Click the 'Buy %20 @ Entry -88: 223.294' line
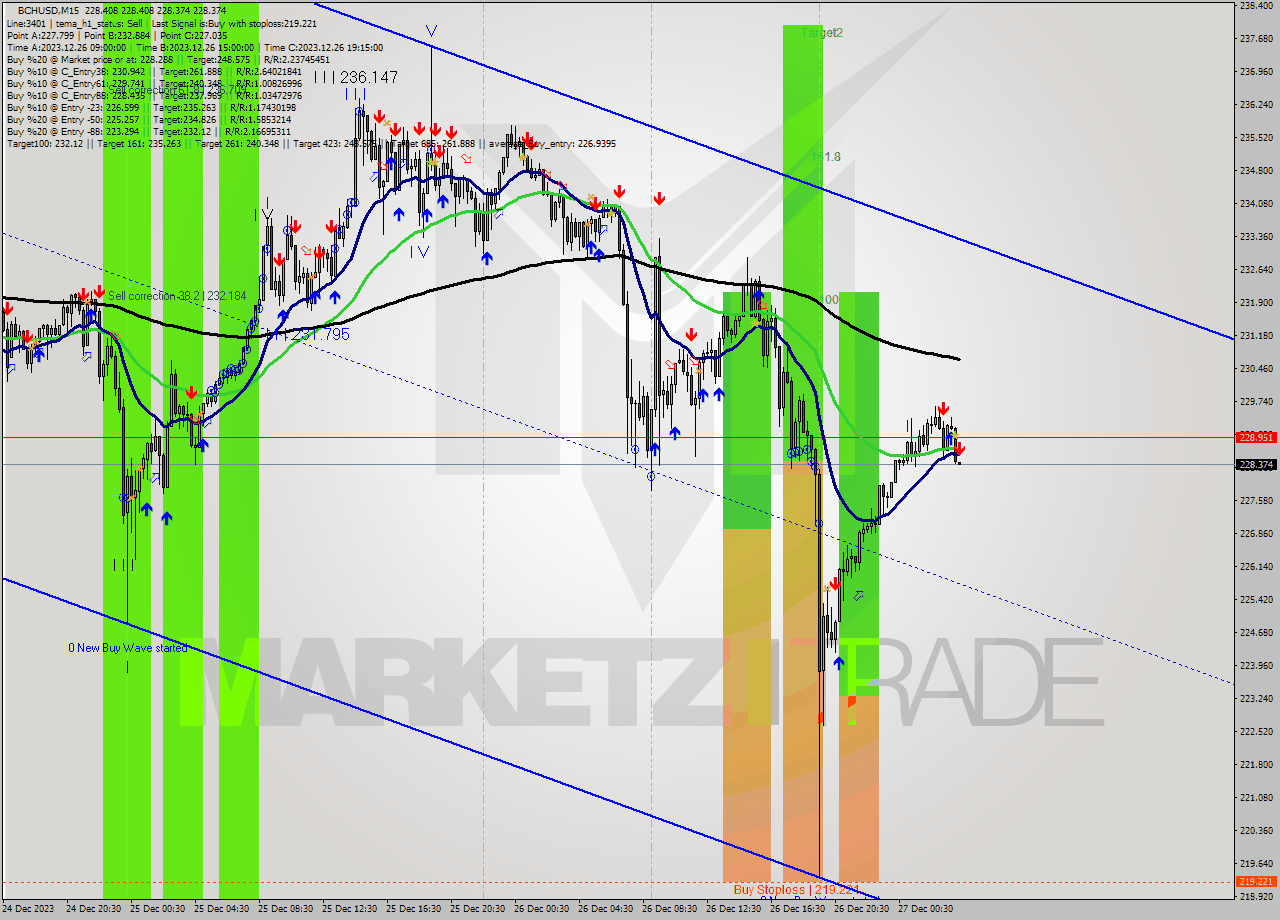The width and height of the screenshot is (1280, 920). 74,131
